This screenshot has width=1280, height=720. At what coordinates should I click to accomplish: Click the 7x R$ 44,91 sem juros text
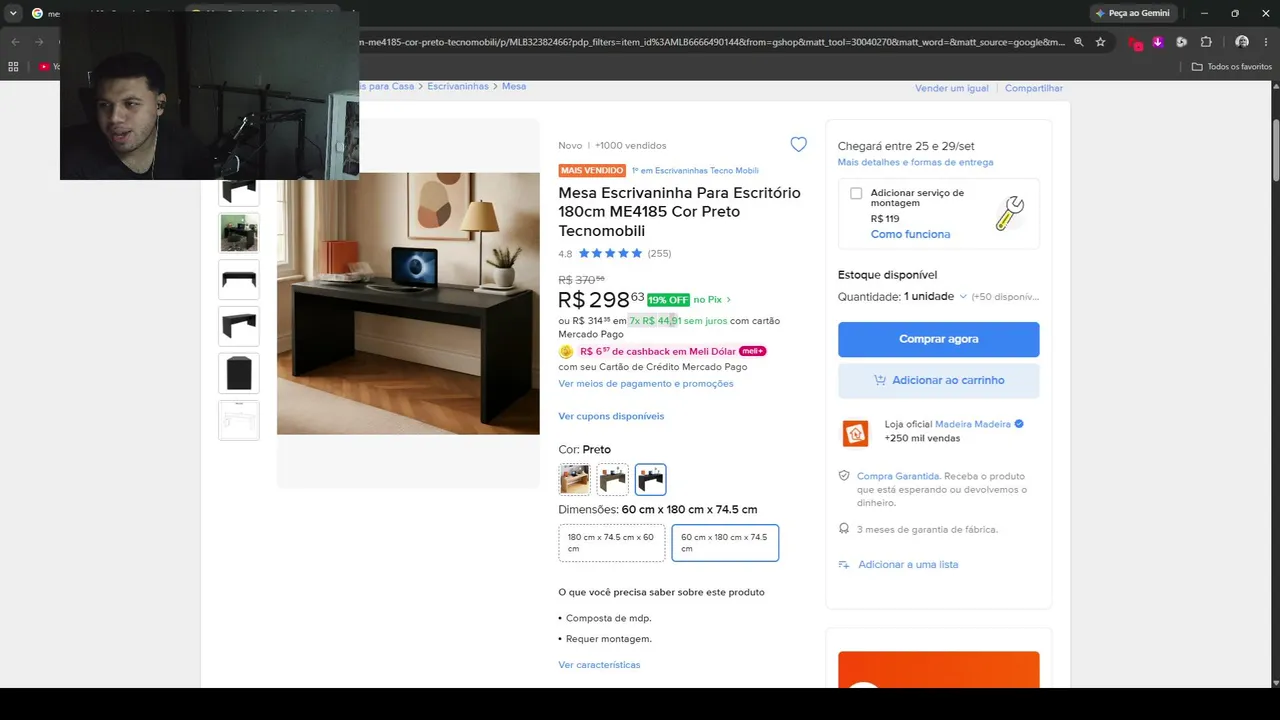[x=678, y=321]
